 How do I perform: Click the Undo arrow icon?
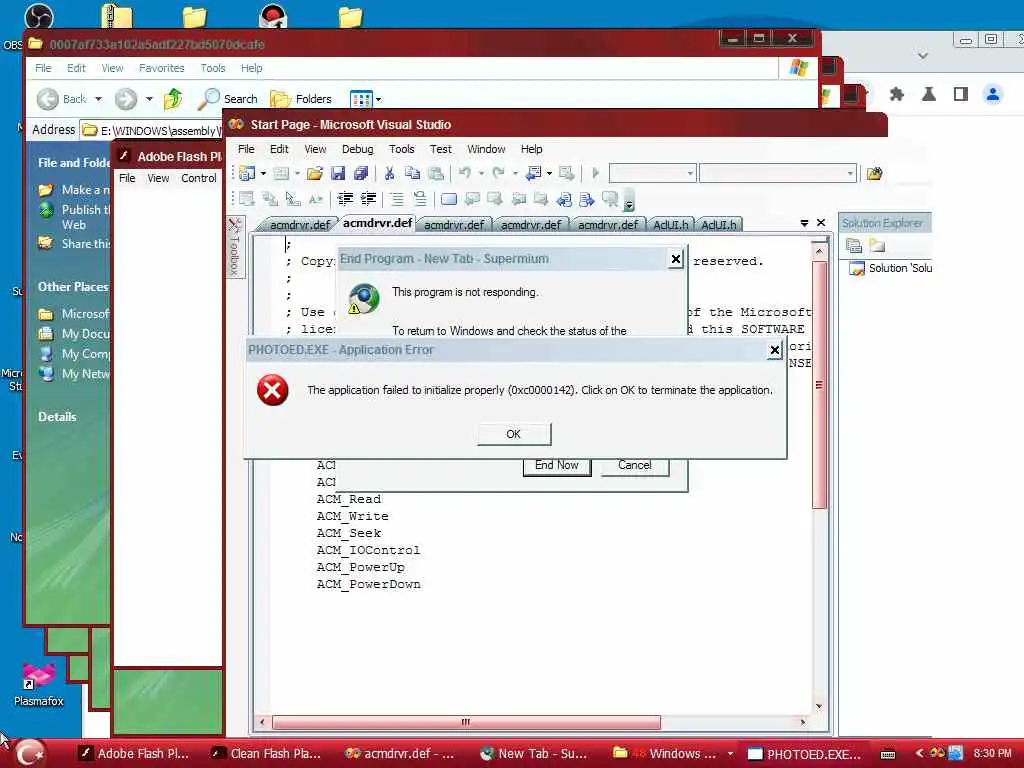pos(465,173)
